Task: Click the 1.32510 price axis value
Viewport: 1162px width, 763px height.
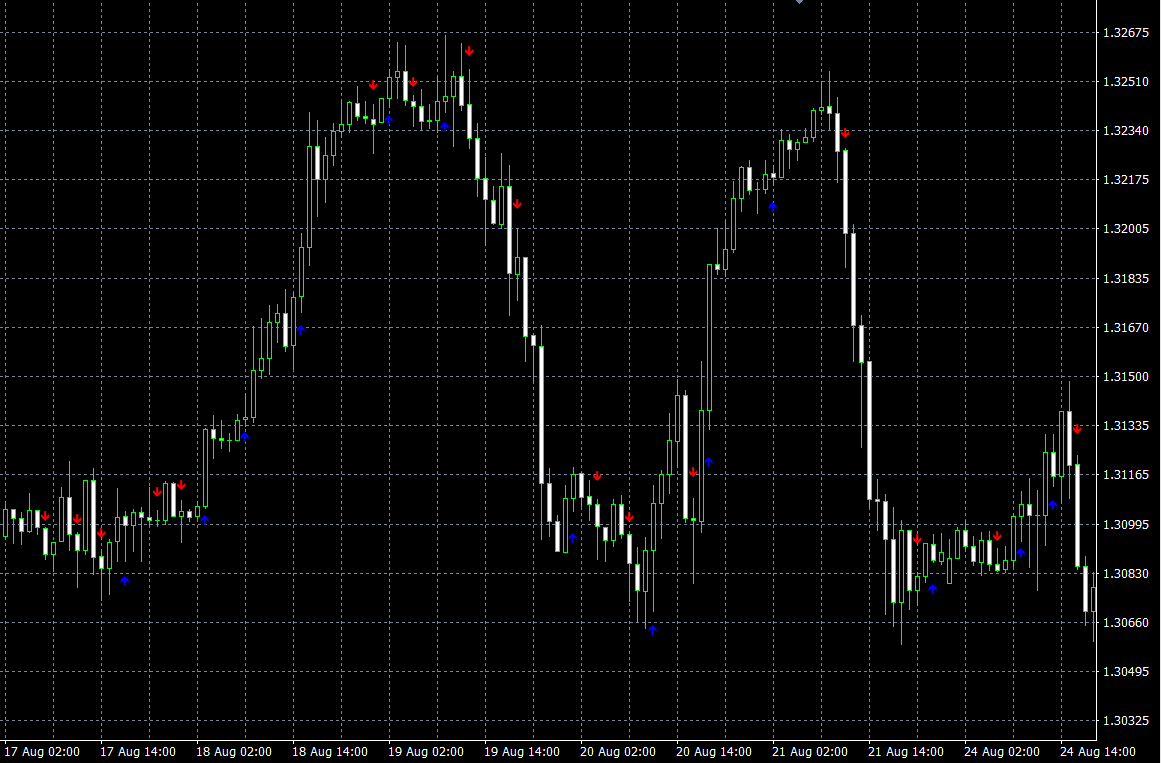Action: point(1126,81)
